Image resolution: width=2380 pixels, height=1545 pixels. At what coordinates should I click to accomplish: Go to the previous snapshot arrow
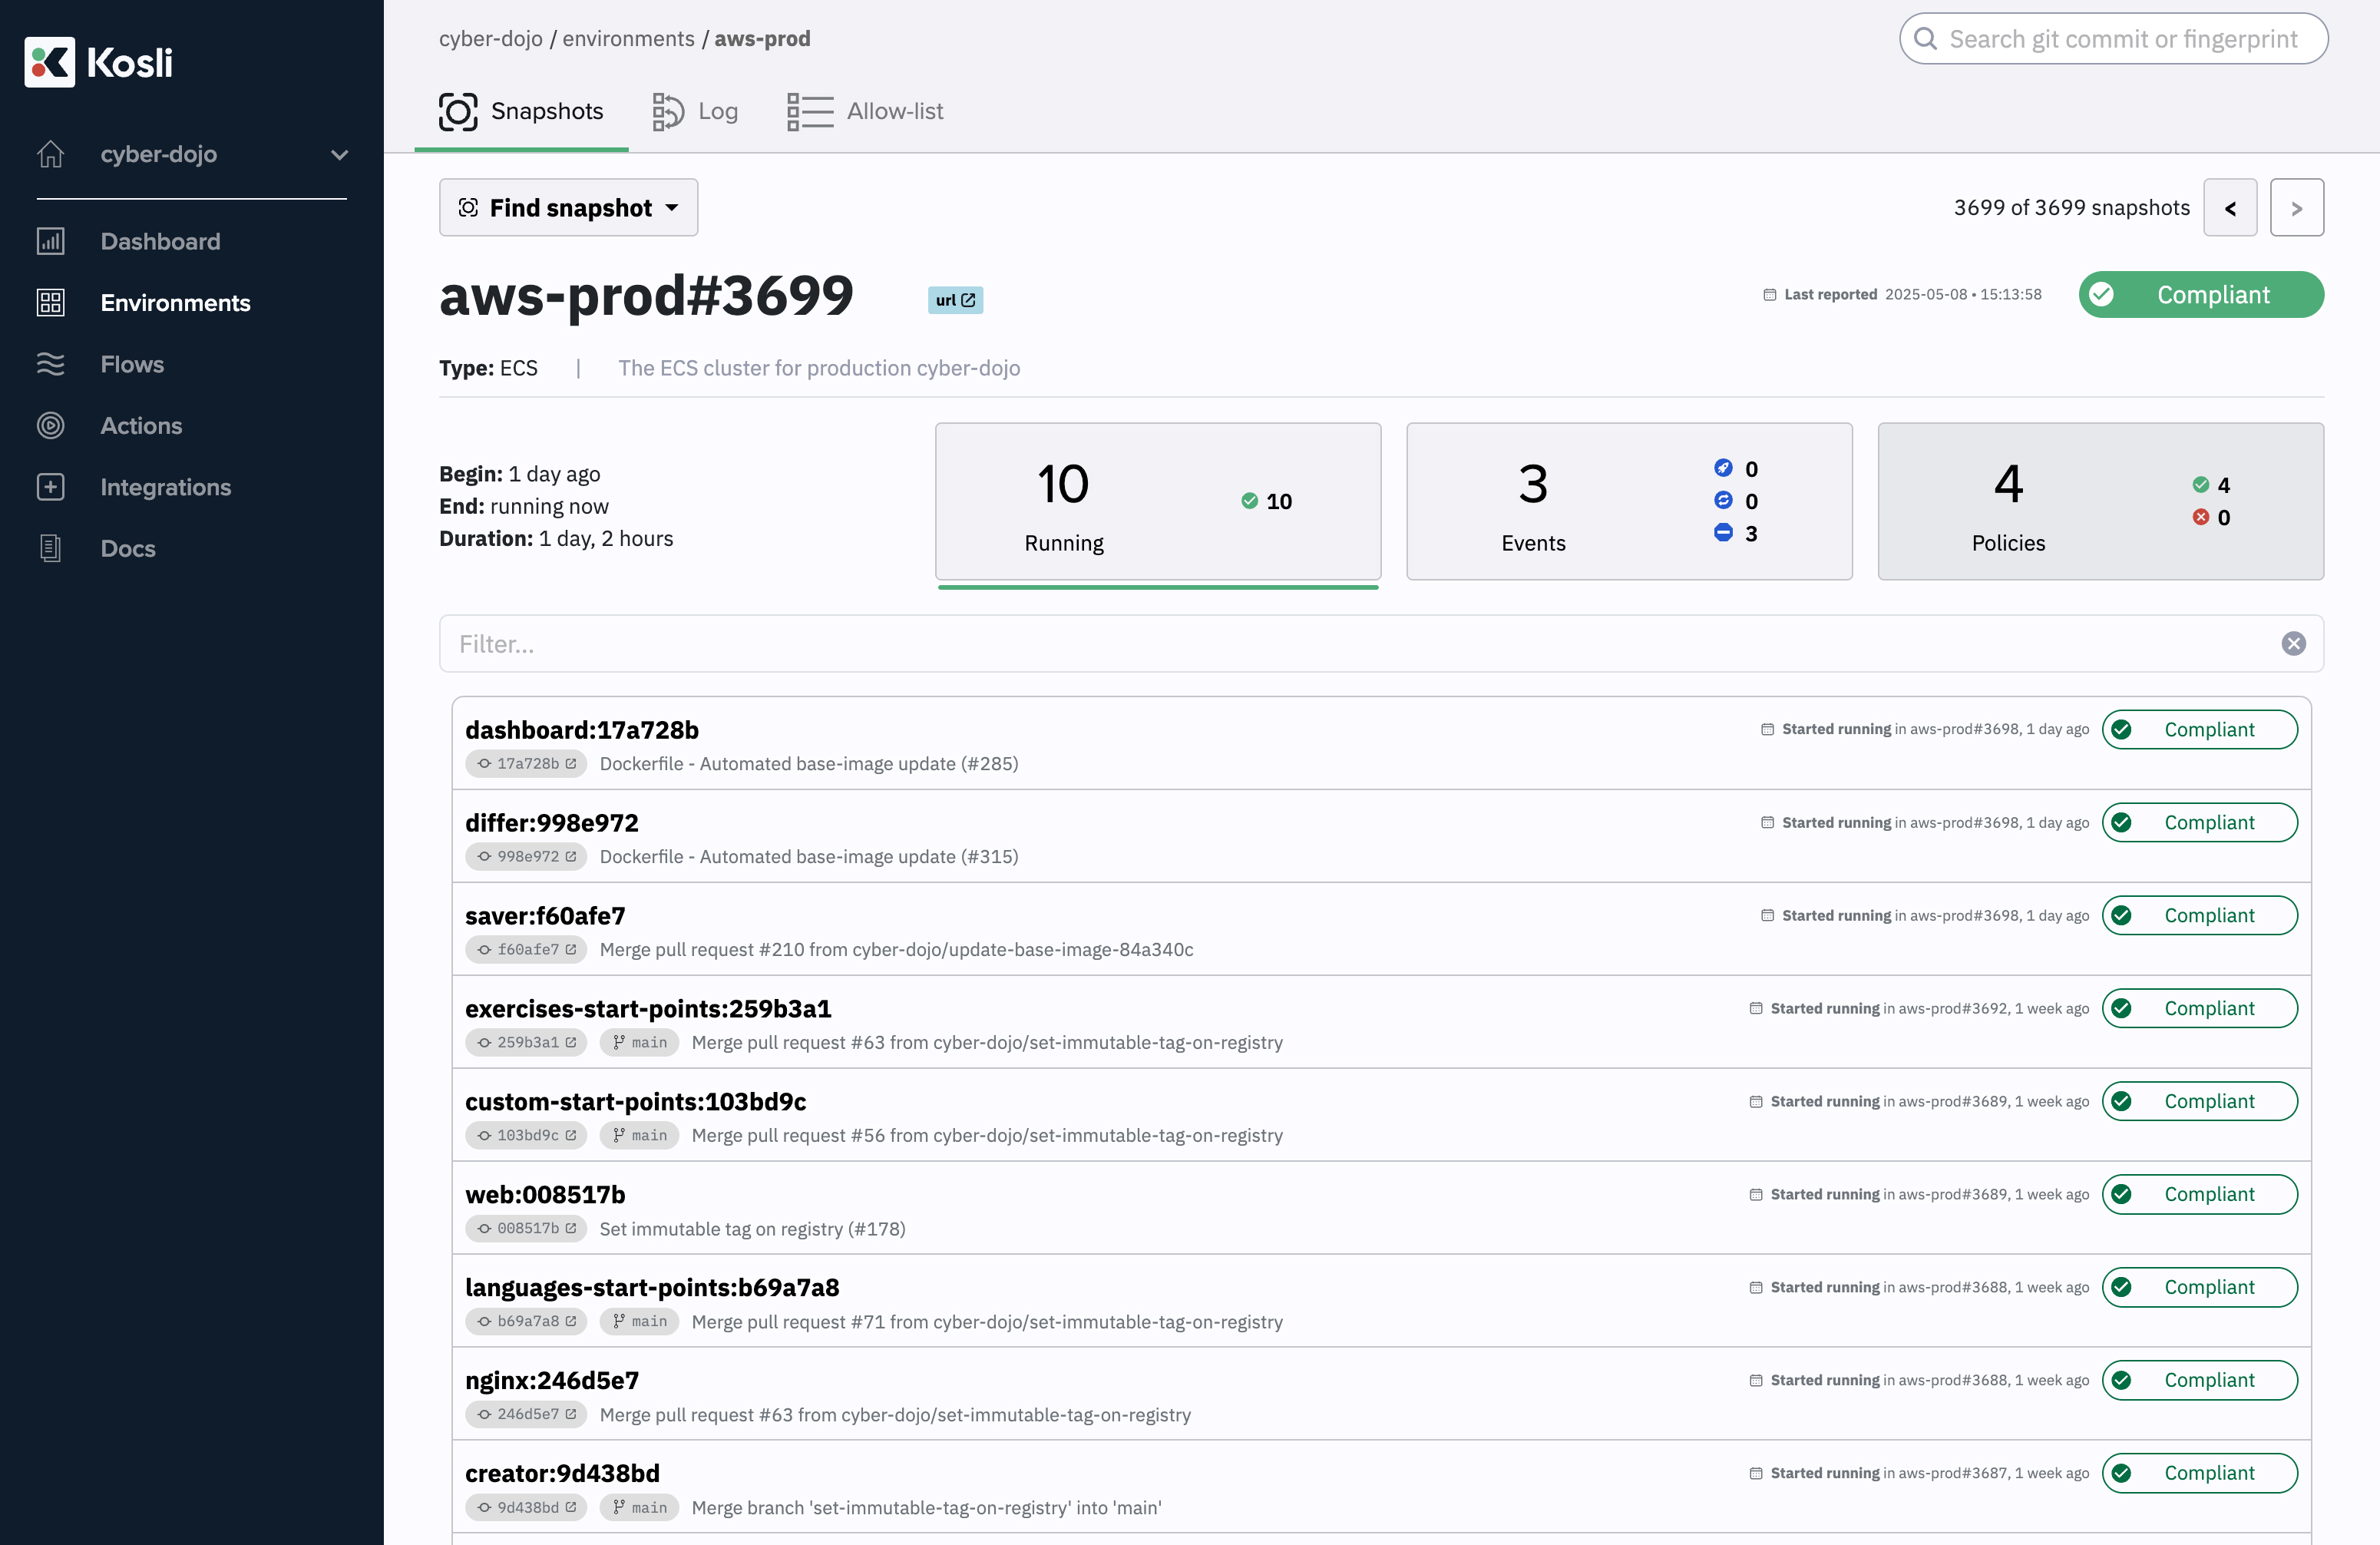2230,207
